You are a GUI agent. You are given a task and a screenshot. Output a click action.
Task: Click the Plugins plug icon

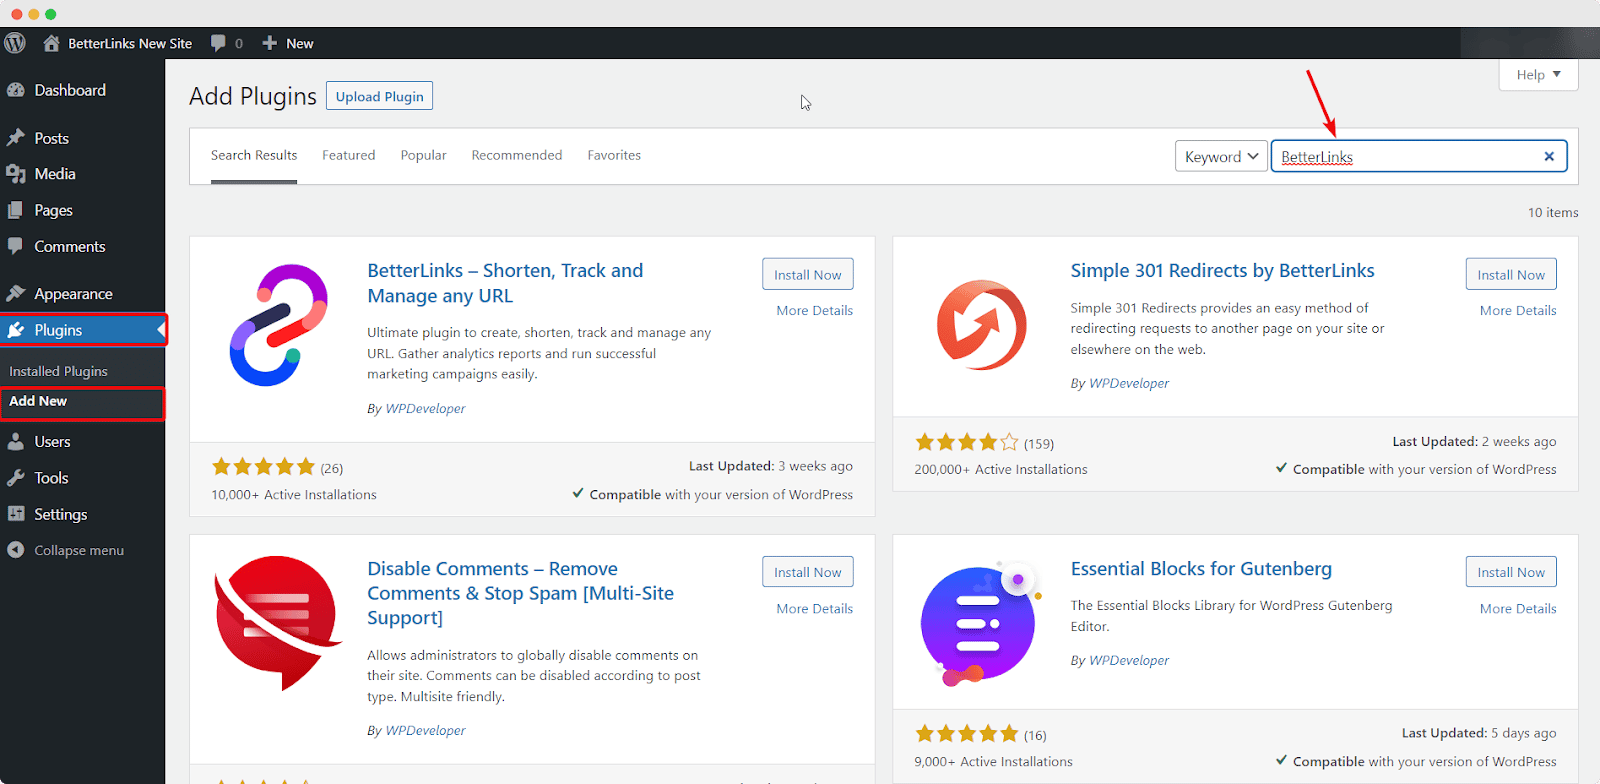(16, 330)
